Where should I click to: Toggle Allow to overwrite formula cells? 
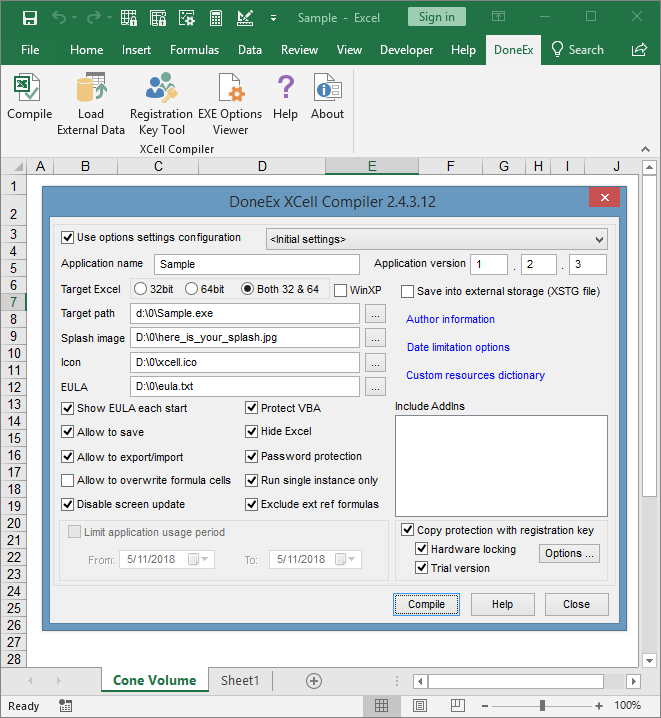67,480
